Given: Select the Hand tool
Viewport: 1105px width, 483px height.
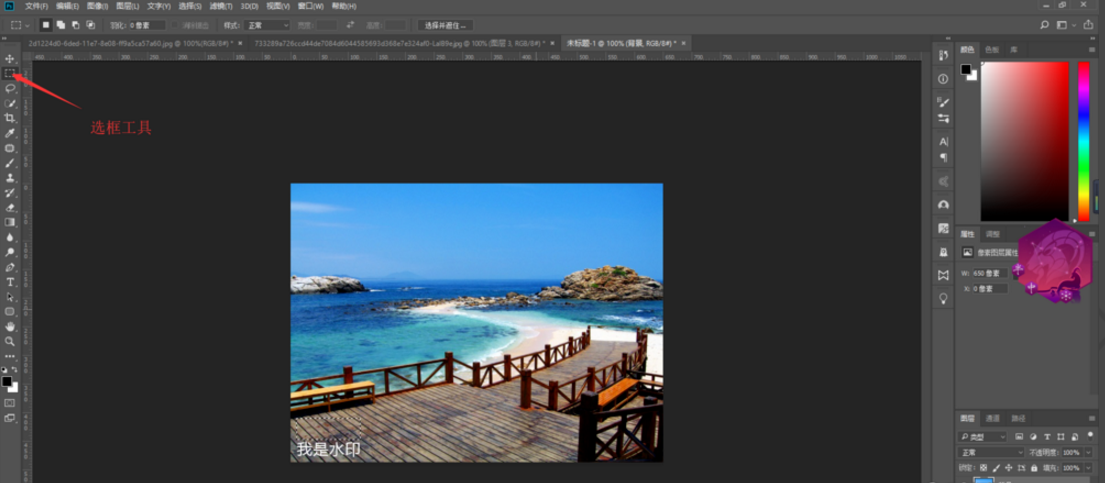Looking at the screenshot, I should (10, 326).
